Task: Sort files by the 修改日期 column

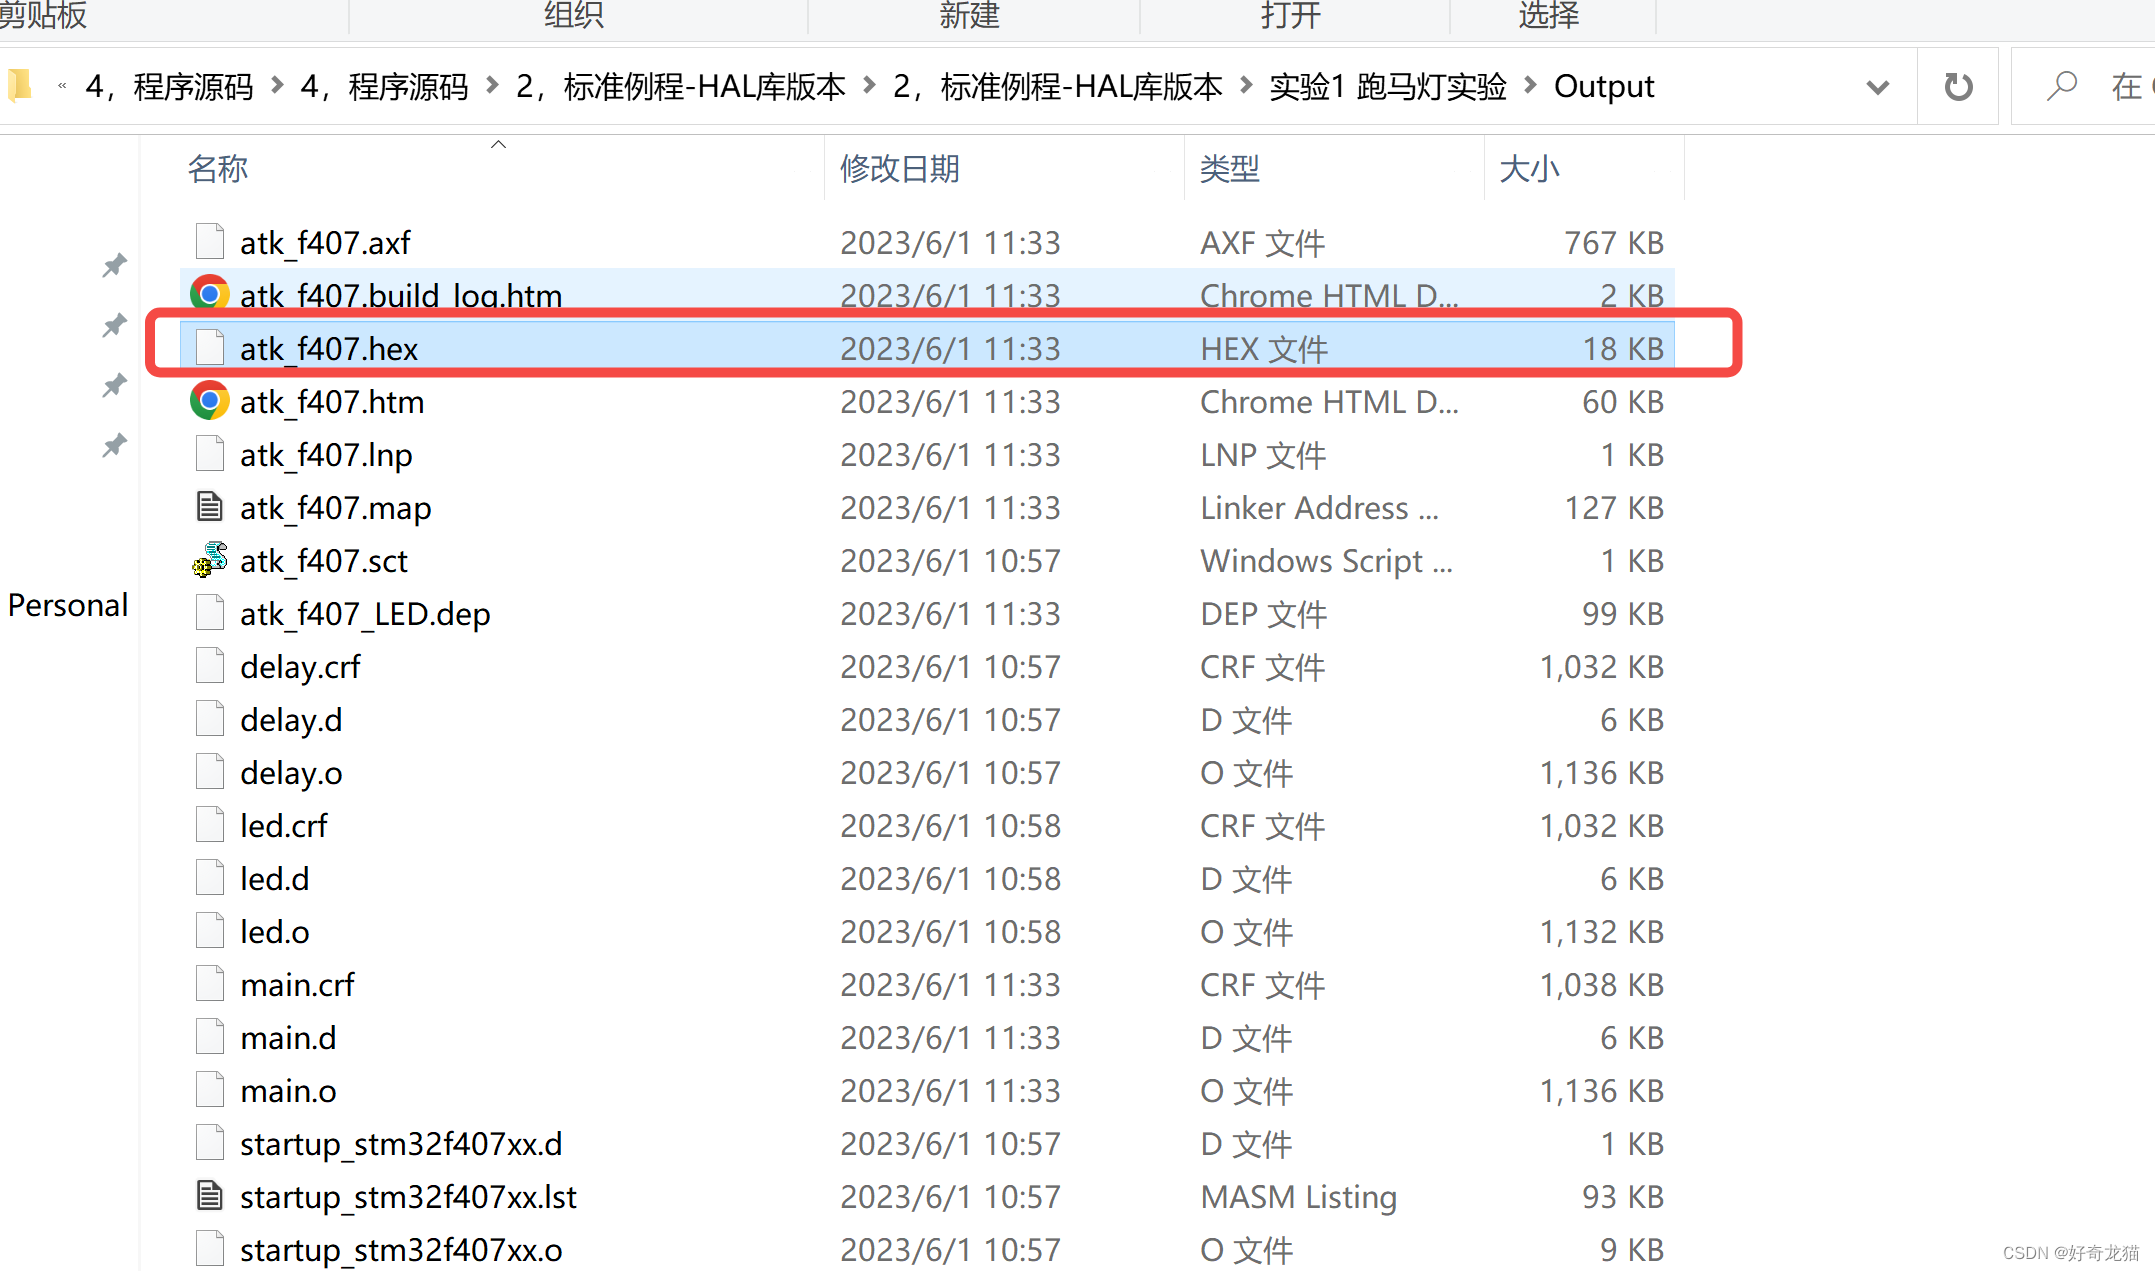Action: coord(900,168)
